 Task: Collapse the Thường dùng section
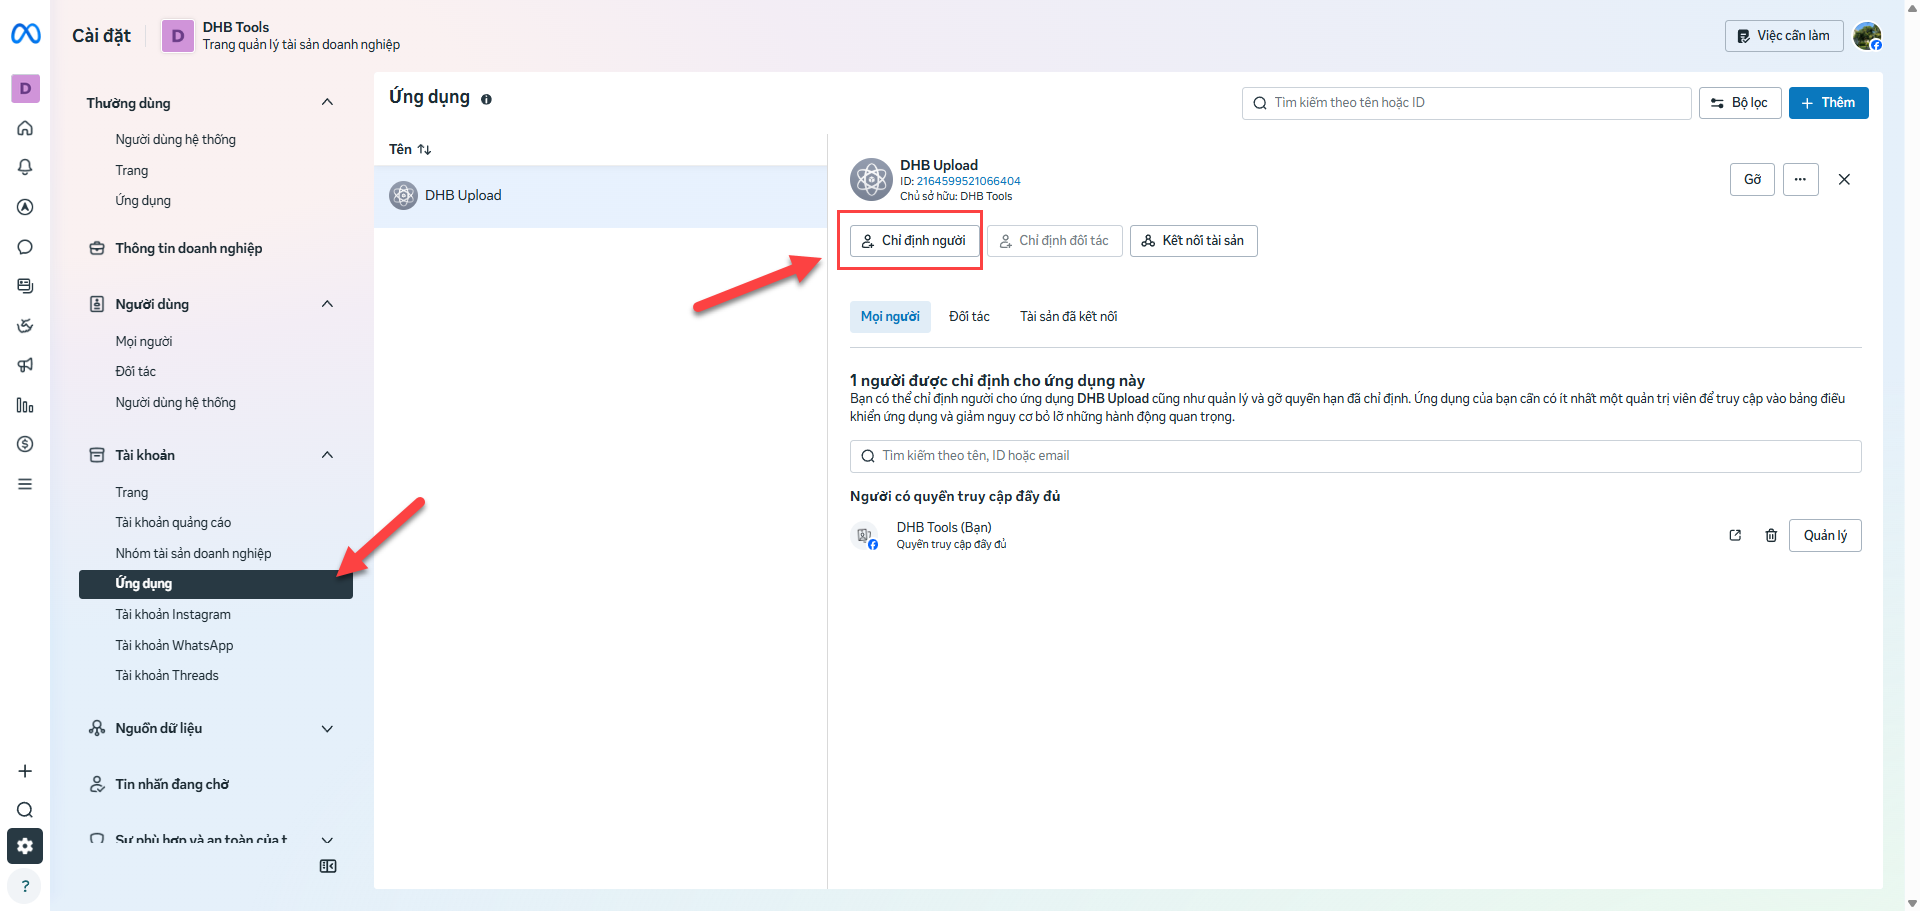point(327,102)
